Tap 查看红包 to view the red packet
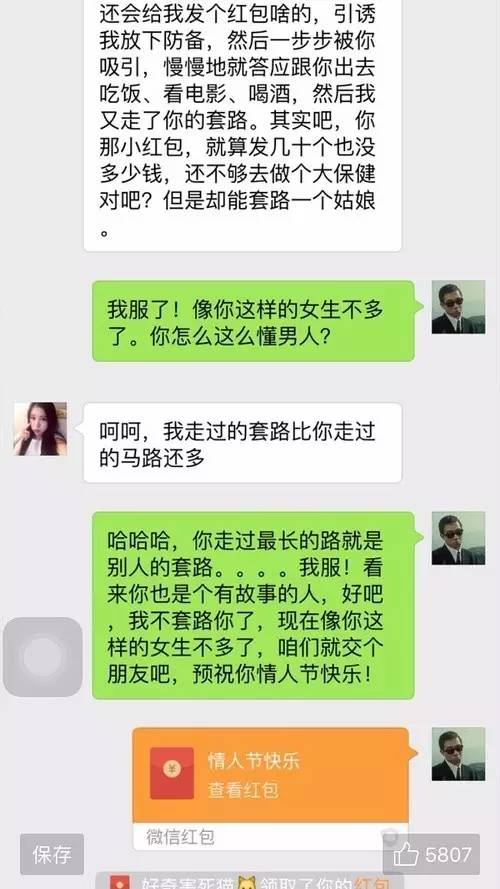The height and width of the screenshot is (889, 500). pos(243,790)
